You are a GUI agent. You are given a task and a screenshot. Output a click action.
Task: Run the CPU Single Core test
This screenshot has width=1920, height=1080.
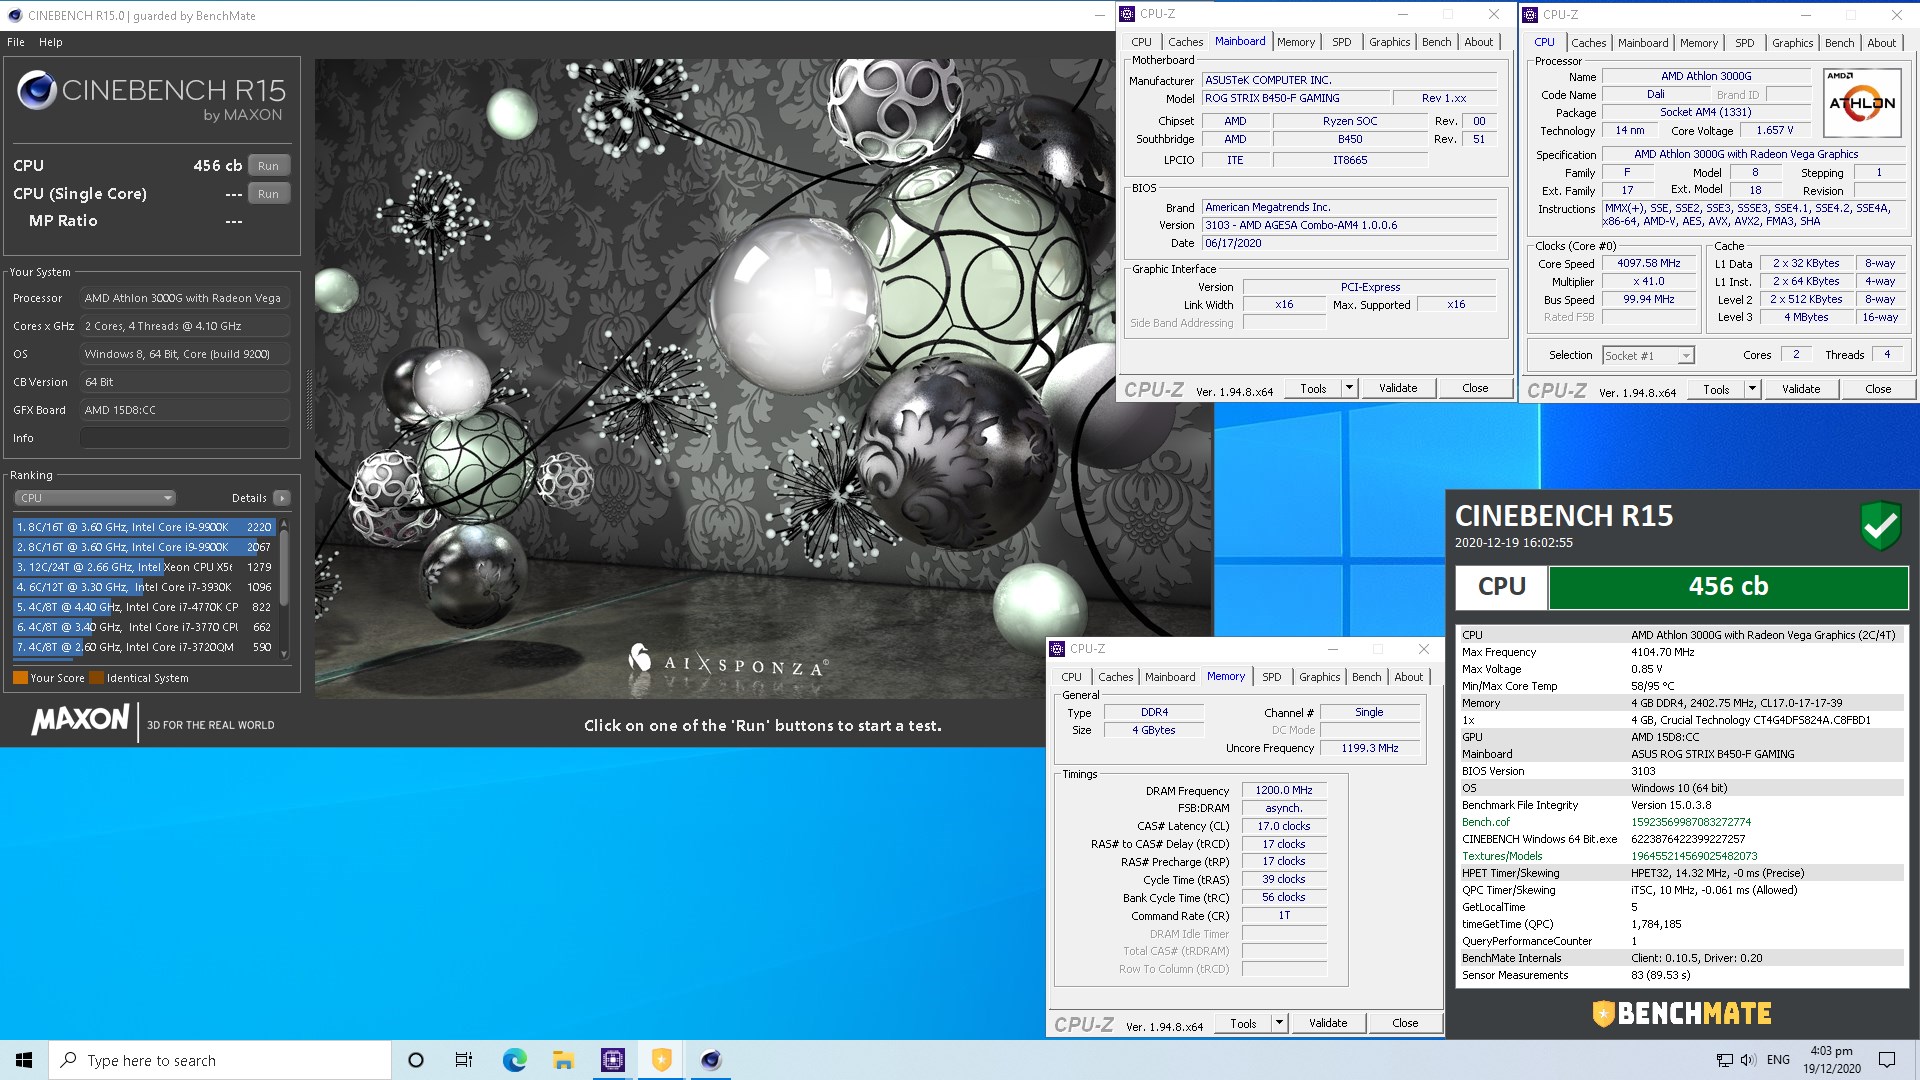pos(268,194)
